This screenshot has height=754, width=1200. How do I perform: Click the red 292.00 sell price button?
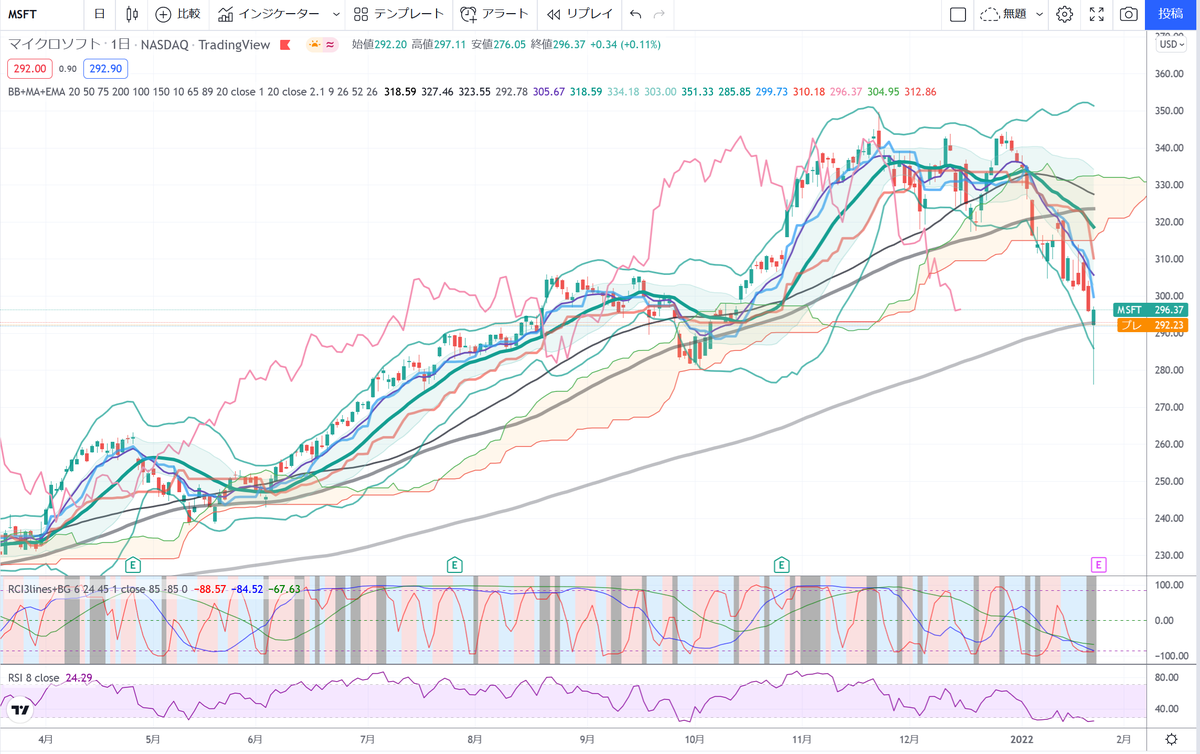pyautogui.click(x=28, y=69)
